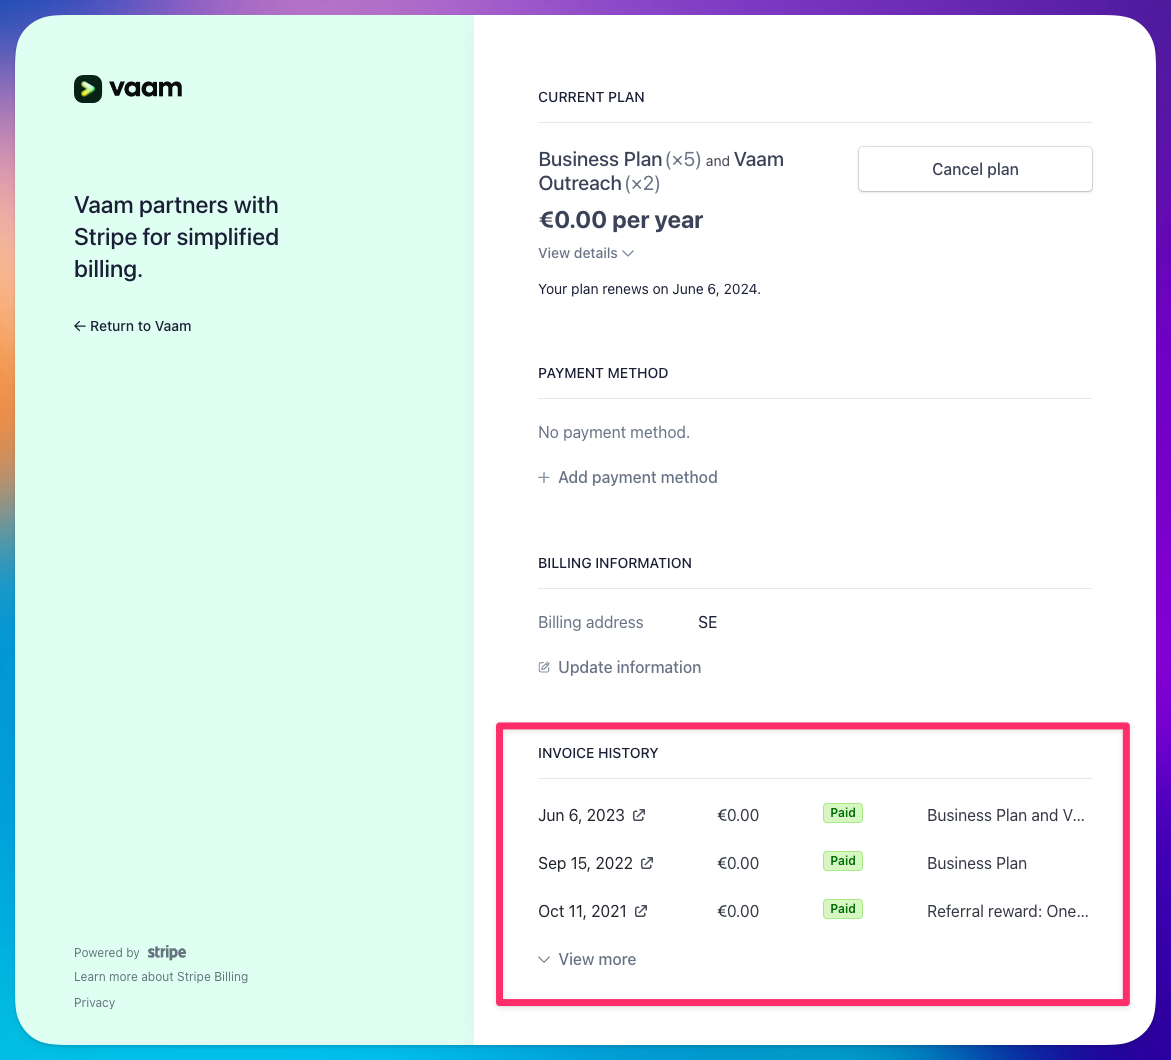This screenshot has height=1060, width=1171.
Task: Click Add payment method
Action: coord(627,477)
